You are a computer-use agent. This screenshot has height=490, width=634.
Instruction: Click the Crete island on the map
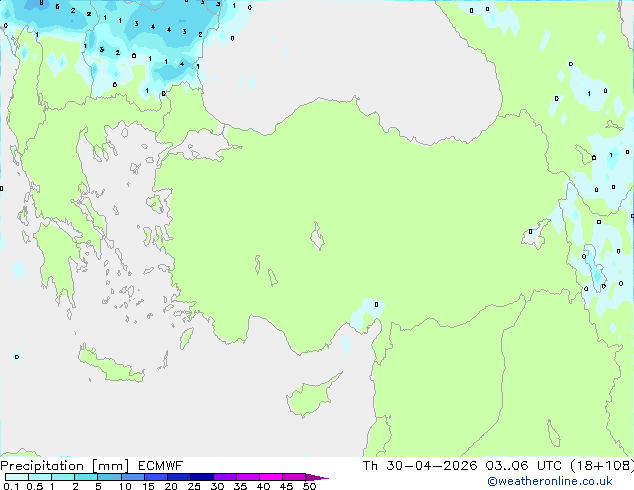(x=111, y=366)
